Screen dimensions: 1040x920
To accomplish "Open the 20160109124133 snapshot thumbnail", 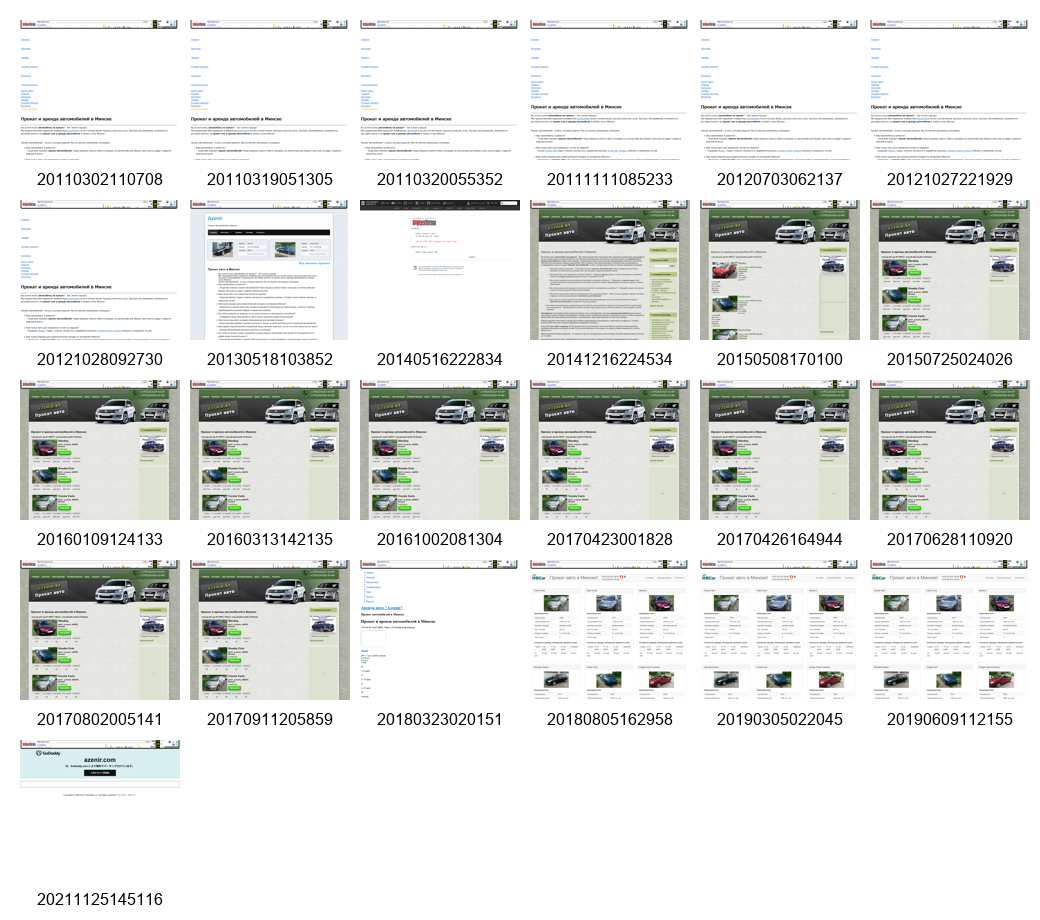I will click(100, 450).
